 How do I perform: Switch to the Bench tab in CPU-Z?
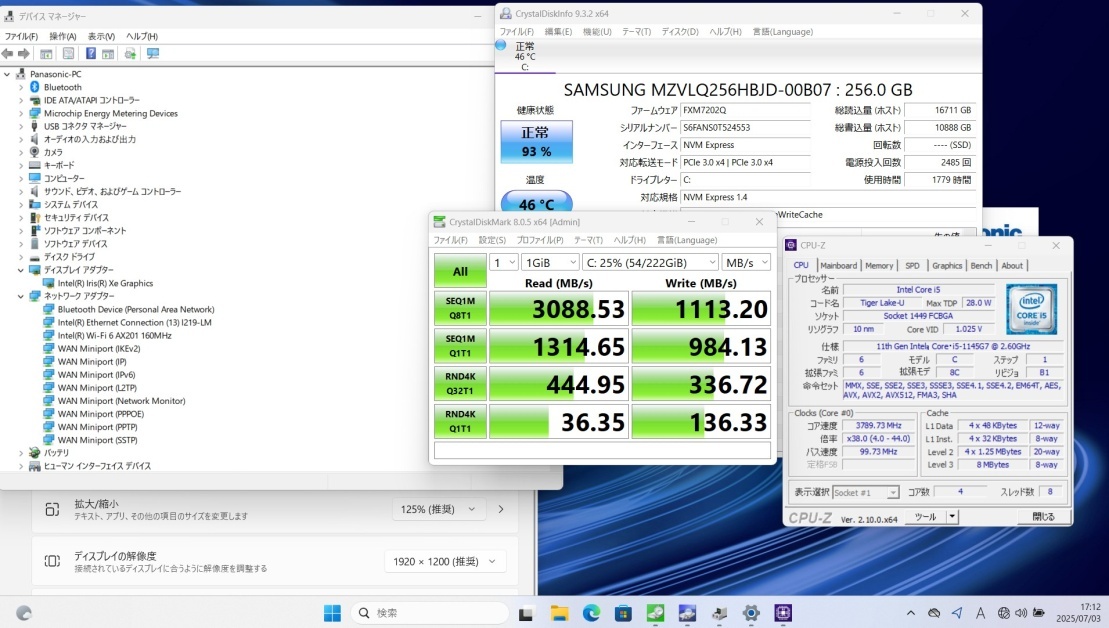pos(981,265)
